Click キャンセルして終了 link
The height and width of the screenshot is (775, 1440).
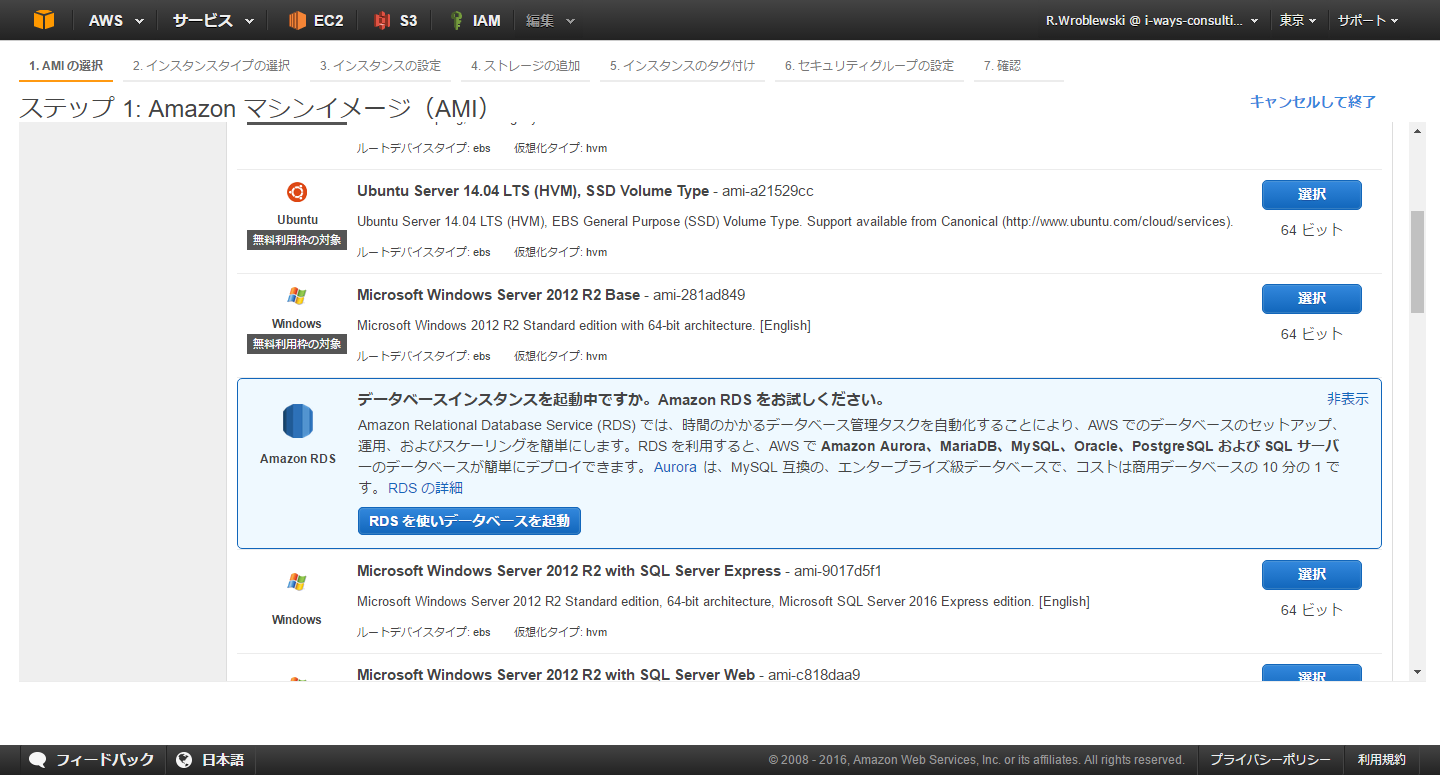(1313, 102)
